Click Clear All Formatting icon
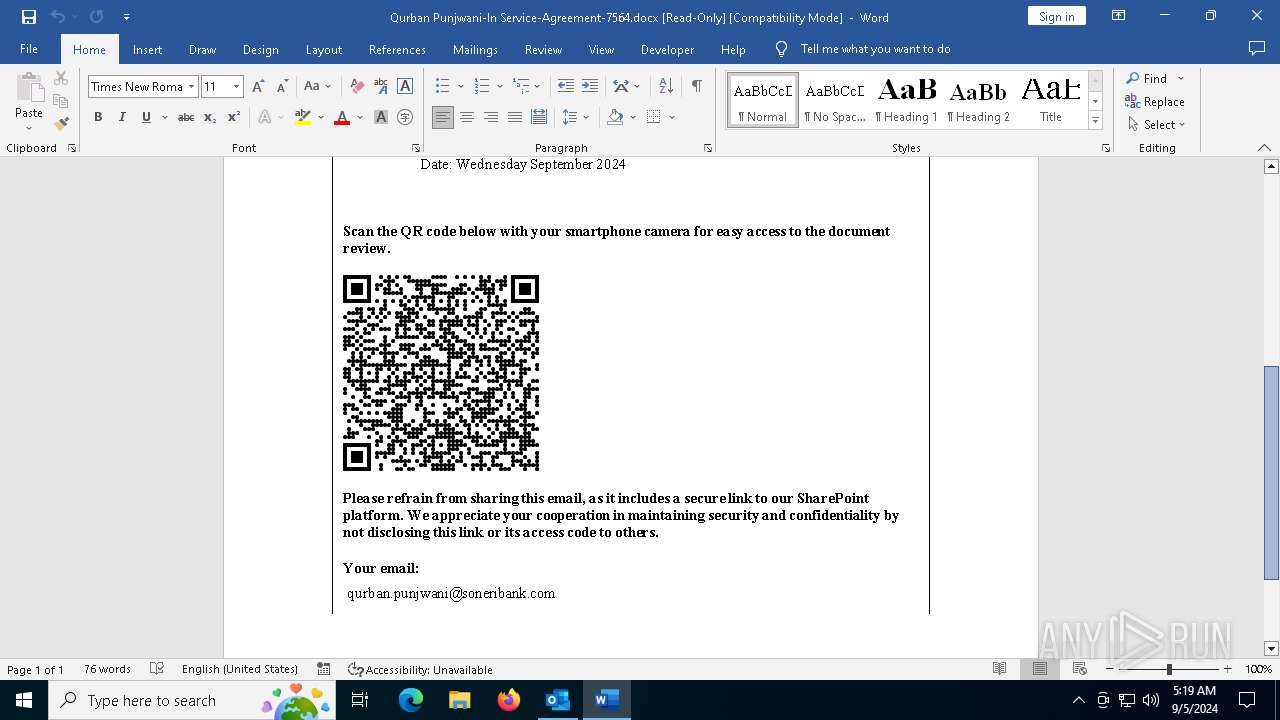 [x=357, y=87]
